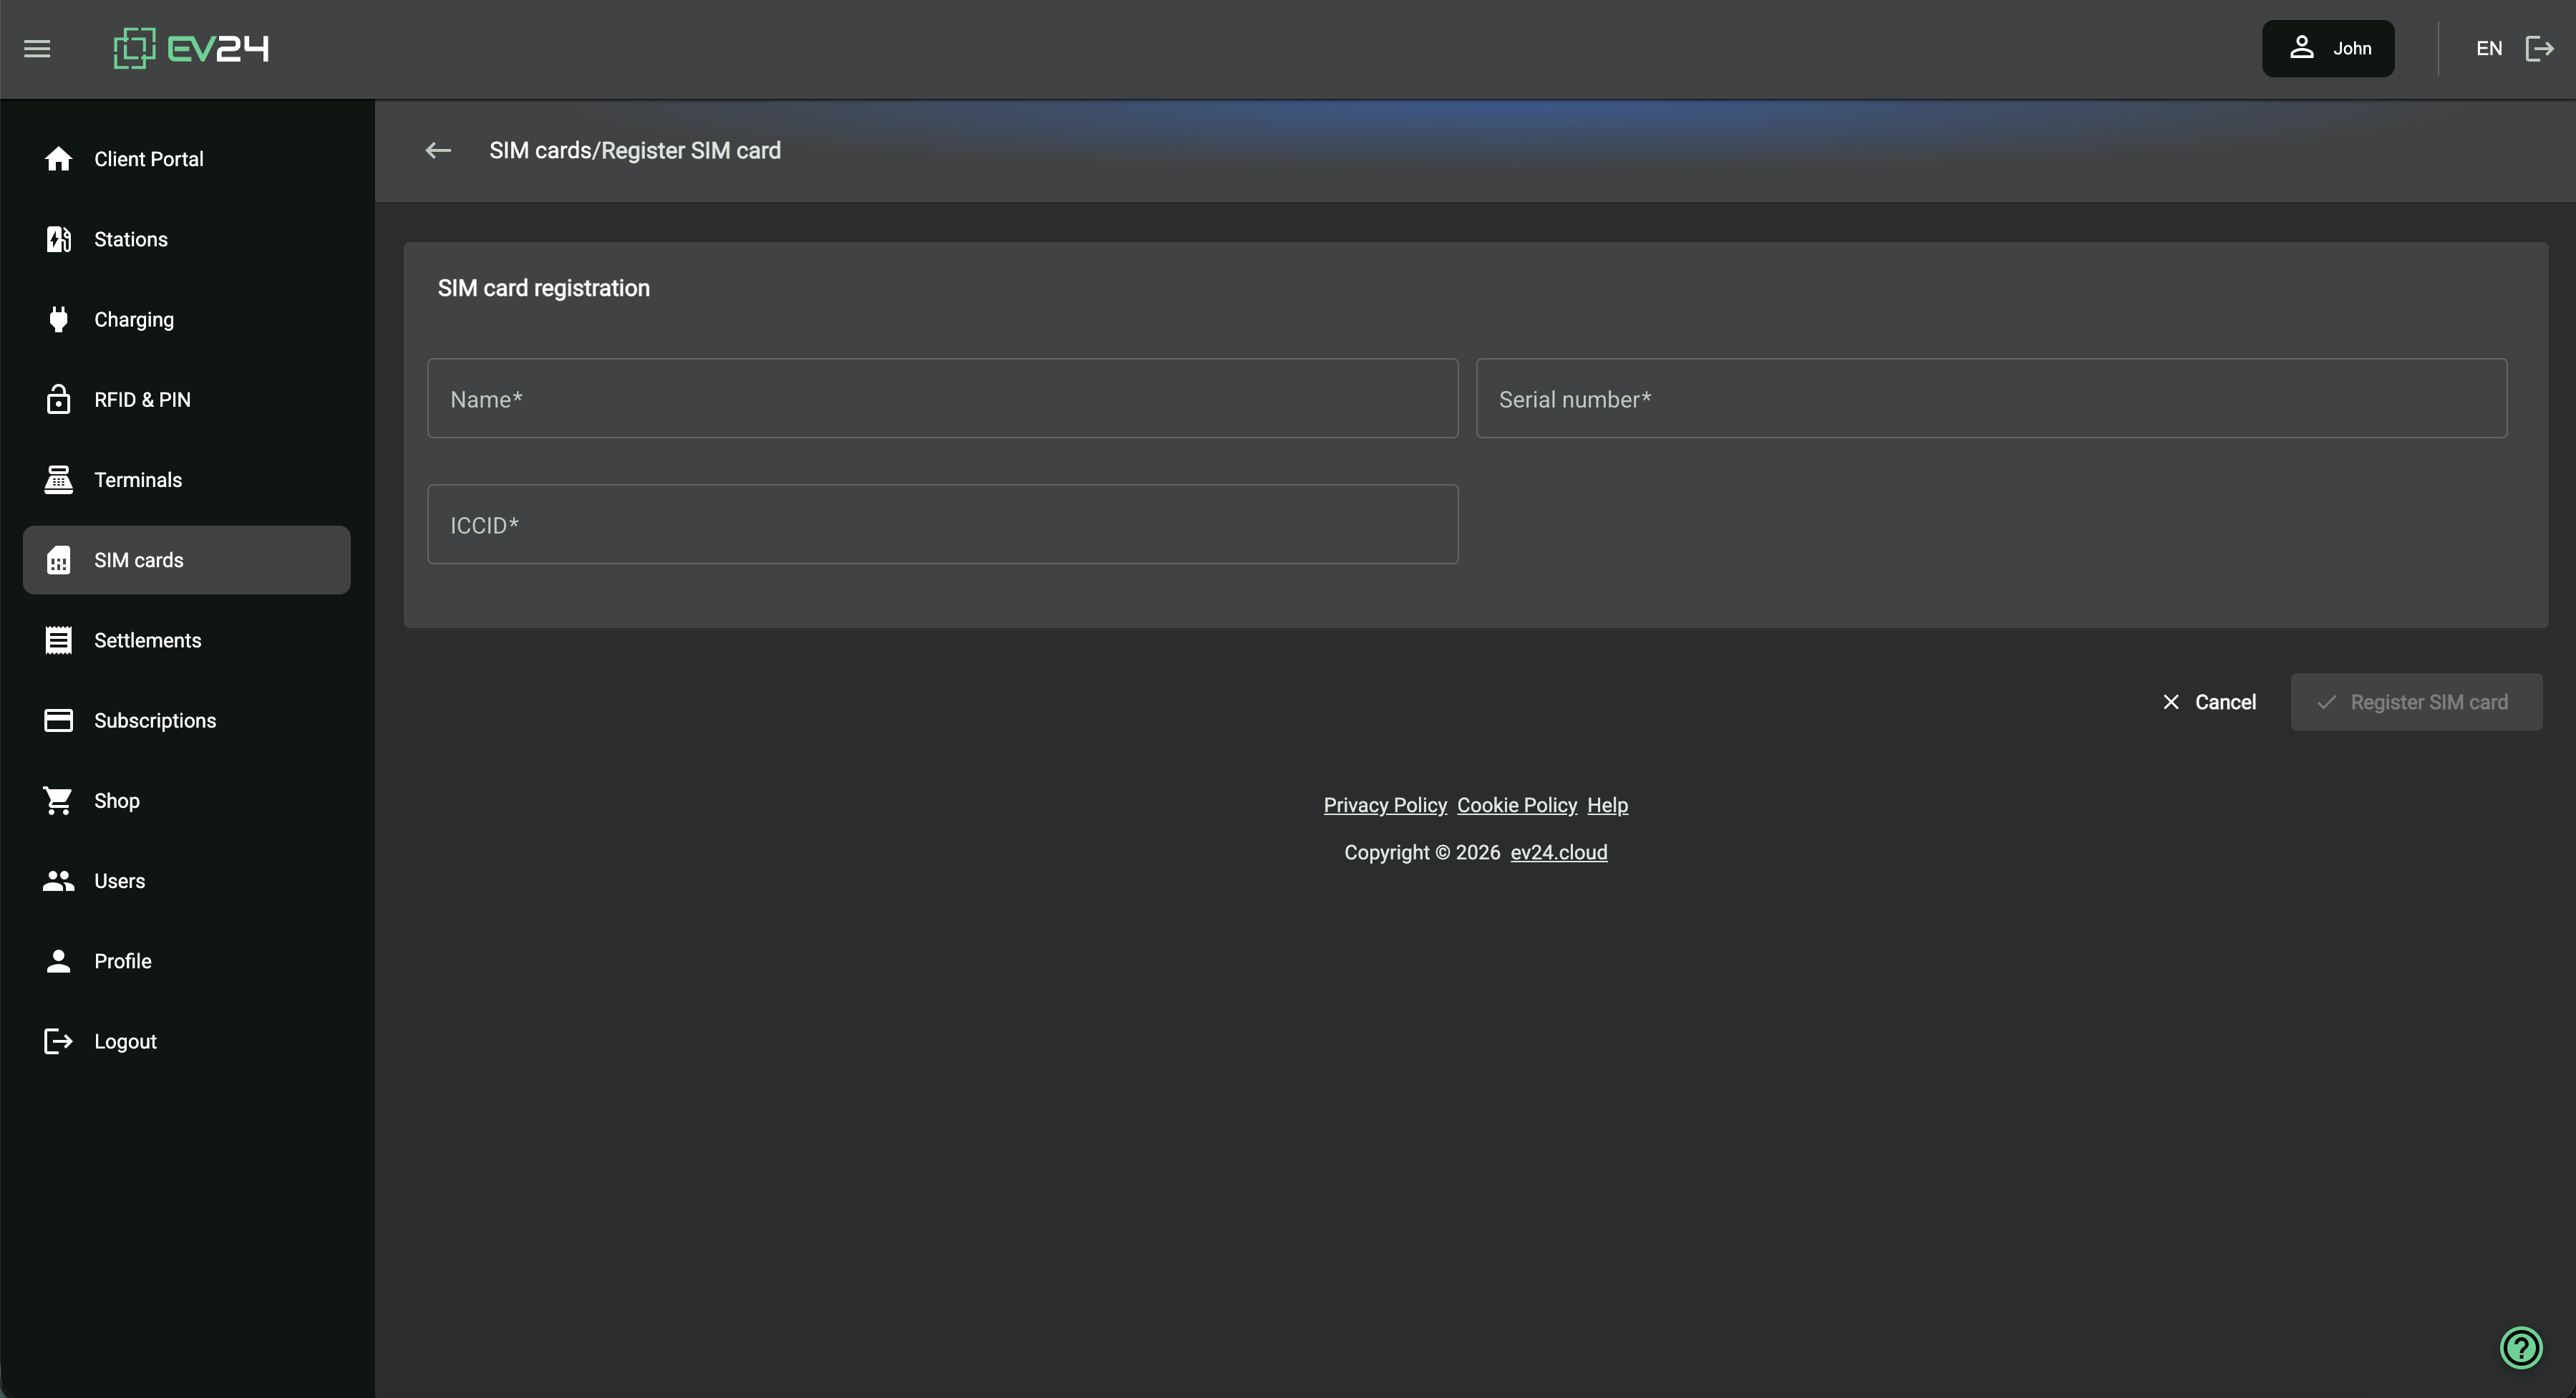Focus the Serial number input field

1991,398
